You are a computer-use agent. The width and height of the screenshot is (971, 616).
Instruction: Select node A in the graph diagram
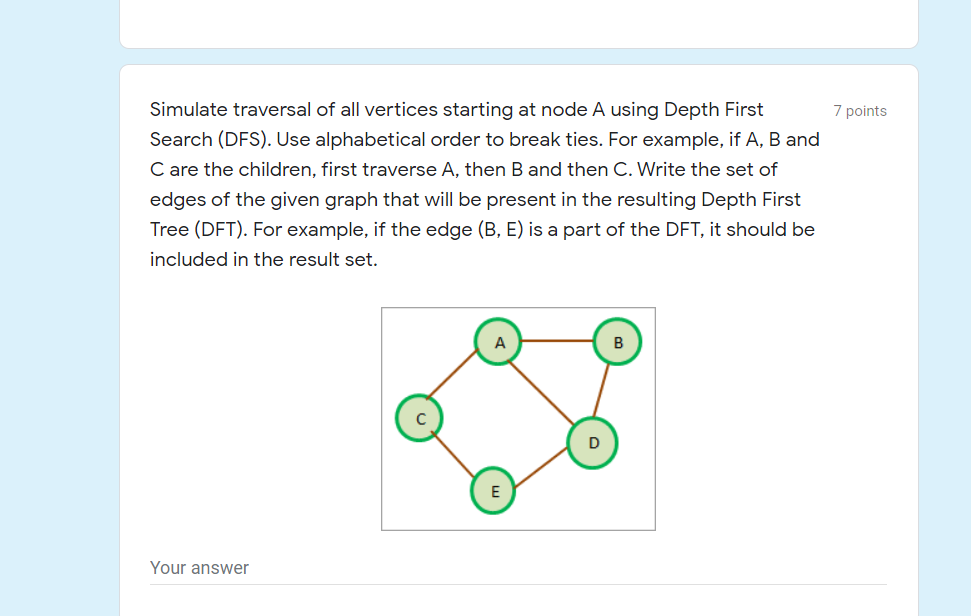(x=498, y=342)
